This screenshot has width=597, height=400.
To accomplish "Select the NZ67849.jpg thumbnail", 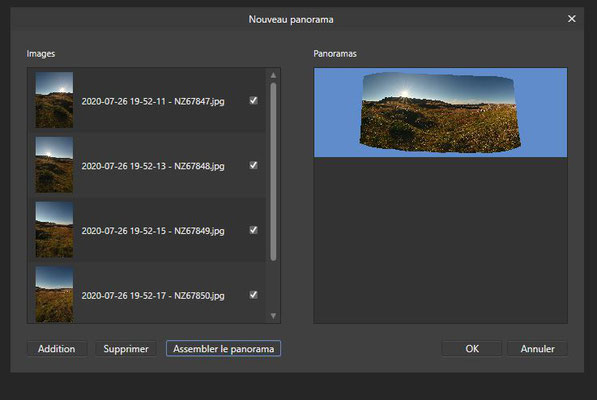I will (54, 229).
